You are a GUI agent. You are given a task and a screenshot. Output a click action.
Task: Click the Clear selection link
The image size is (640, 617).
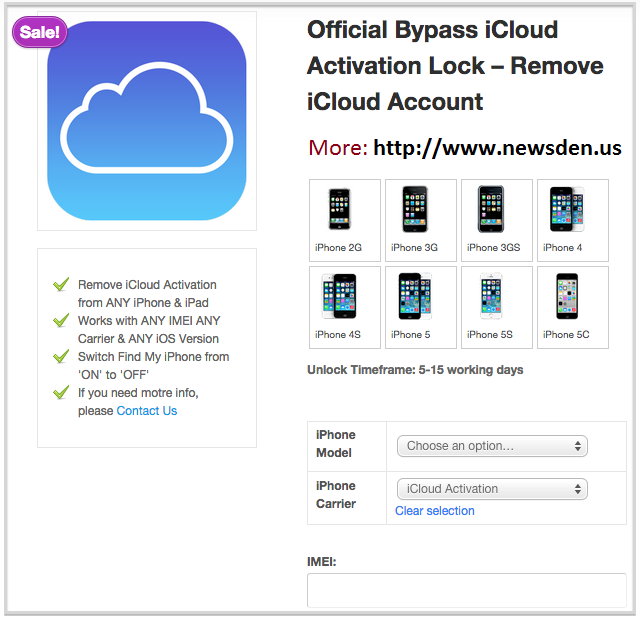435,511
